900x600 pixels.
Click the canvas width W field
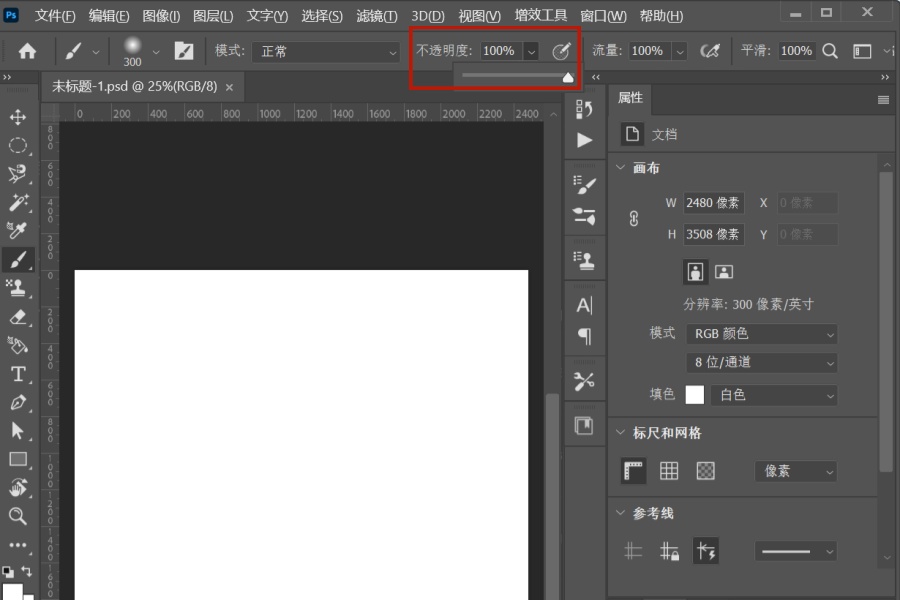[x=713, y=203]
